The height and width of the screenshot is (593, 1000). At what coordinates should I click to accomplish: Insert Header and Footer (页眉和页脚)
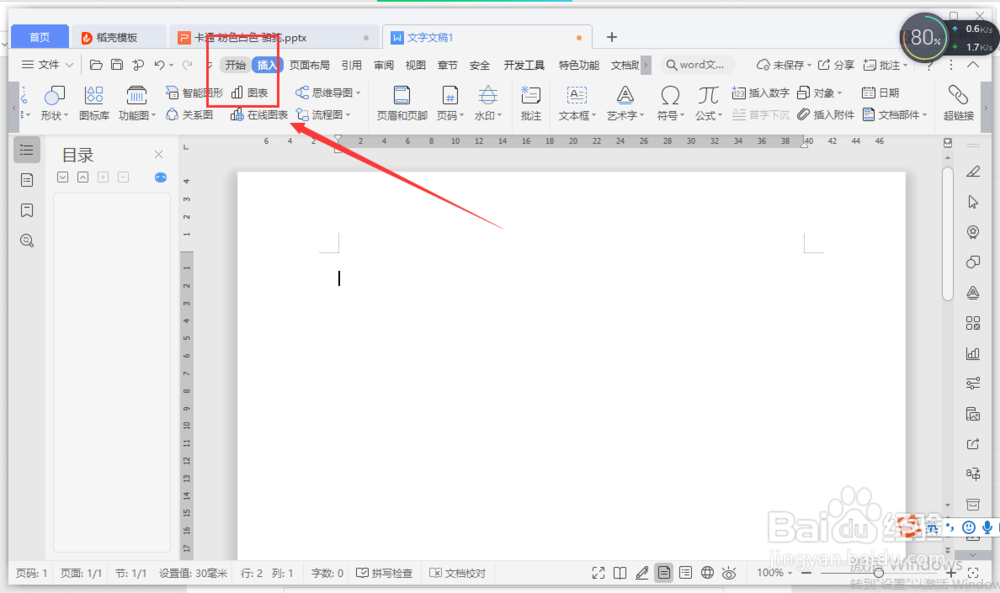tap(402, 103)
